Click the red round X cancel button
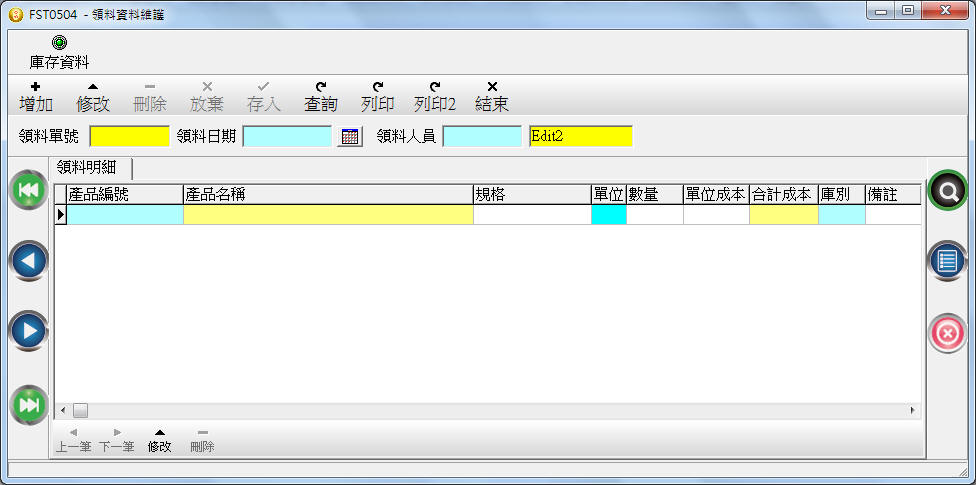Image resolution: width=976 pixels, height=485 pixels. [947, 334]
